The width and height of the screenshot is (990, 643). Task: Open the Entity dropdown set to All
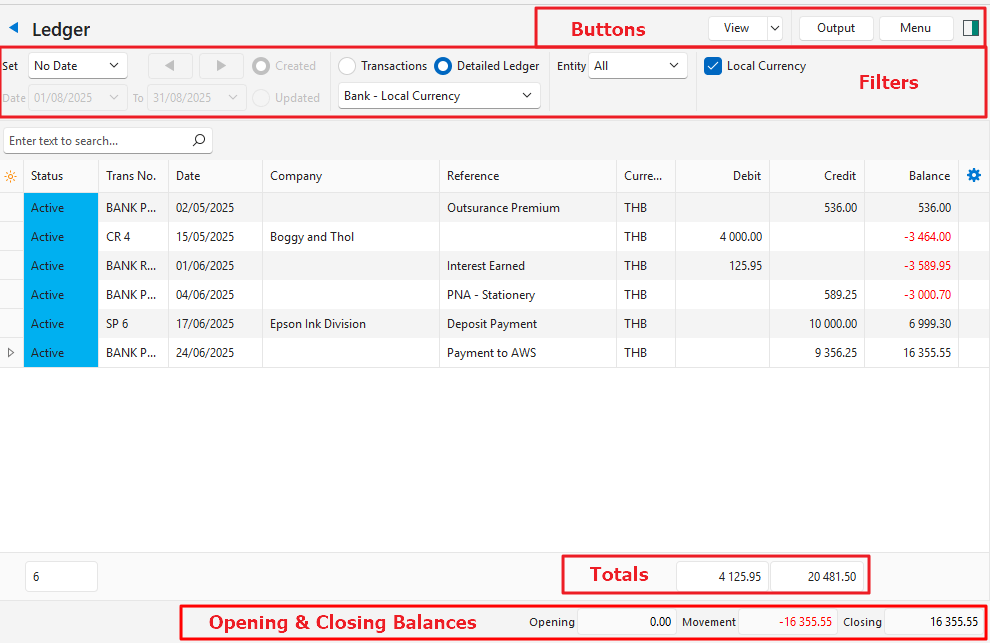pos(637,66)
